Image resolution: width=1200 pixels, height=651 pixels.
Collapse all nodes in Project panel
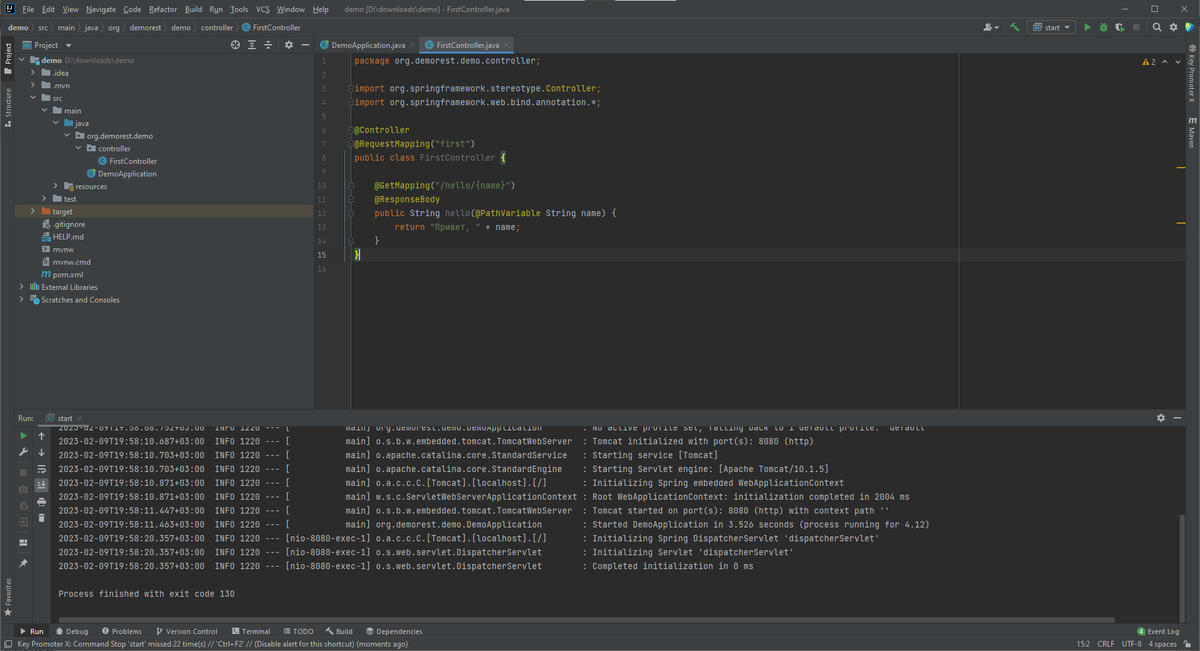point(268,45)
